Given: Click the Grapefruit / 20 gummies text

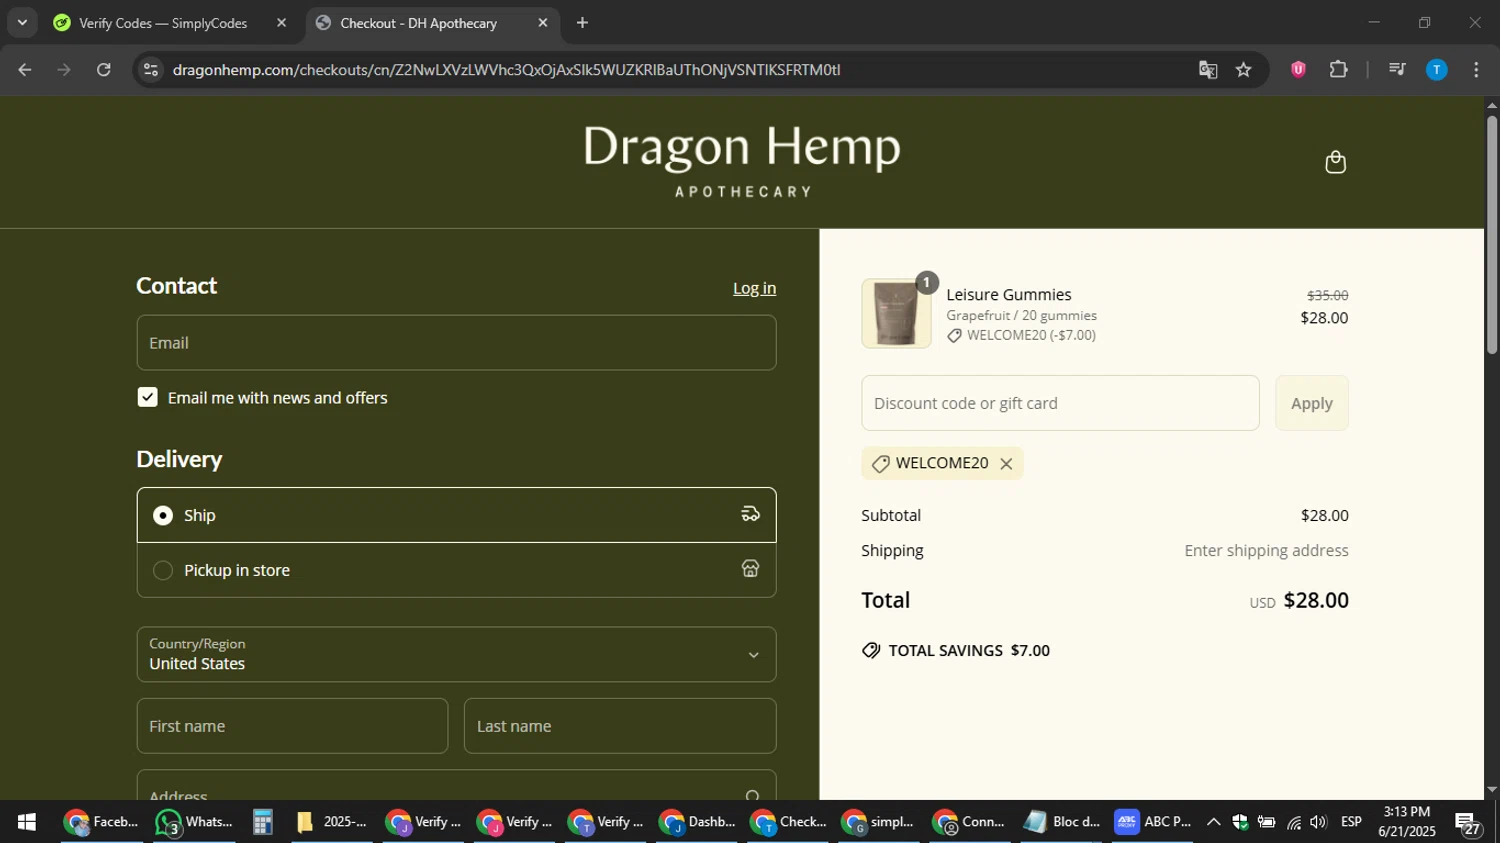Looking at the screenshot, I should 1021,316.
